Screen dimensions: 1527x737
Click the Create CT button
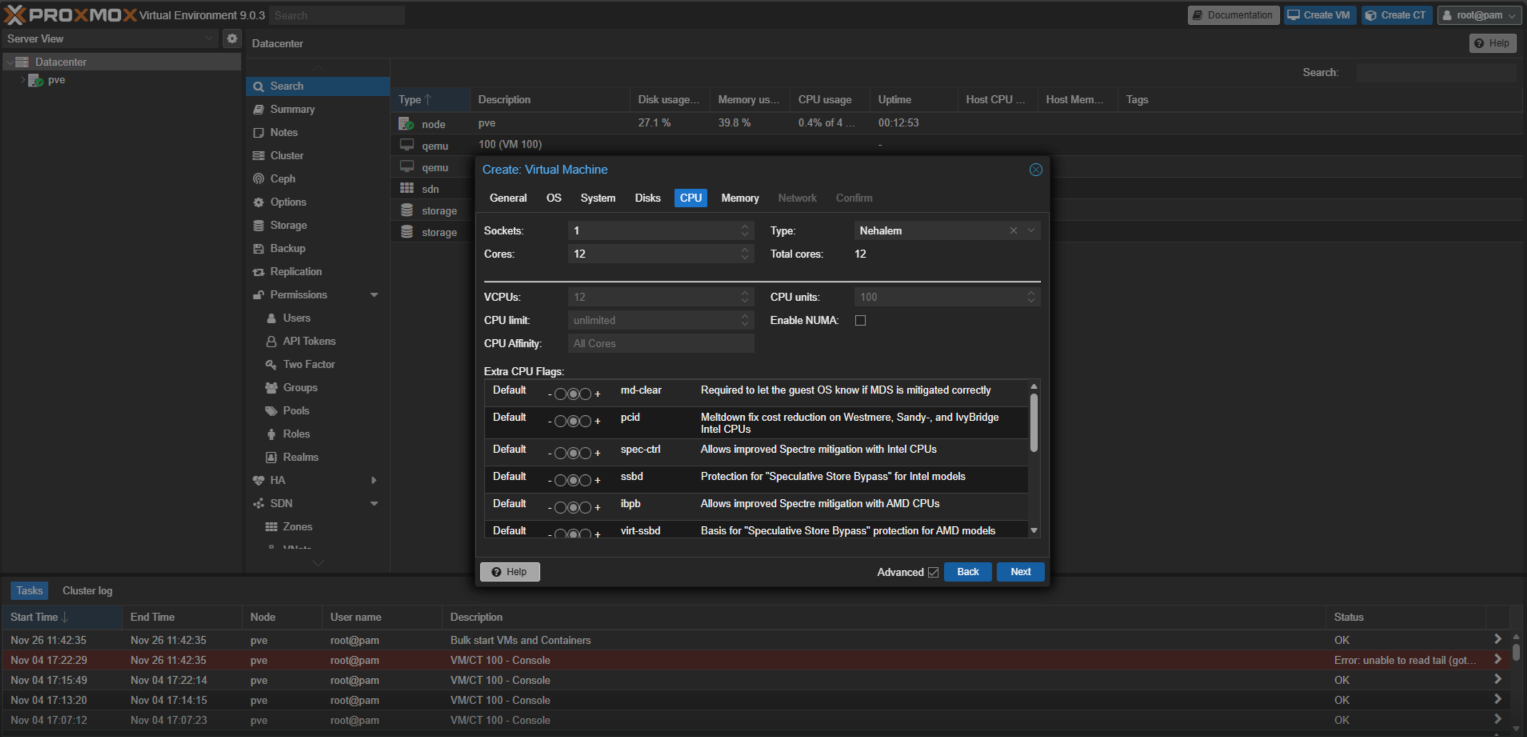(1396, 15)
